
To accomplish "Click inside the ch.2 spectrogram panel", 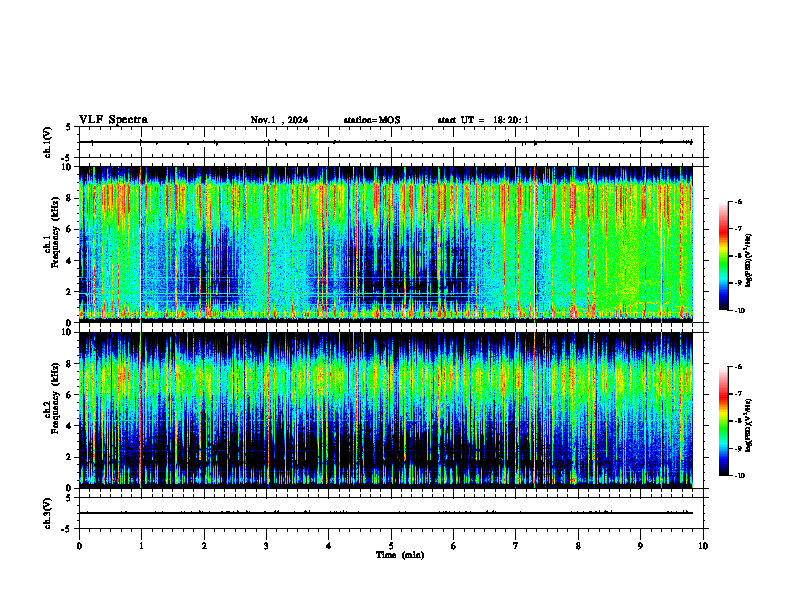I will pyautogui.click(x=386, y=410).
